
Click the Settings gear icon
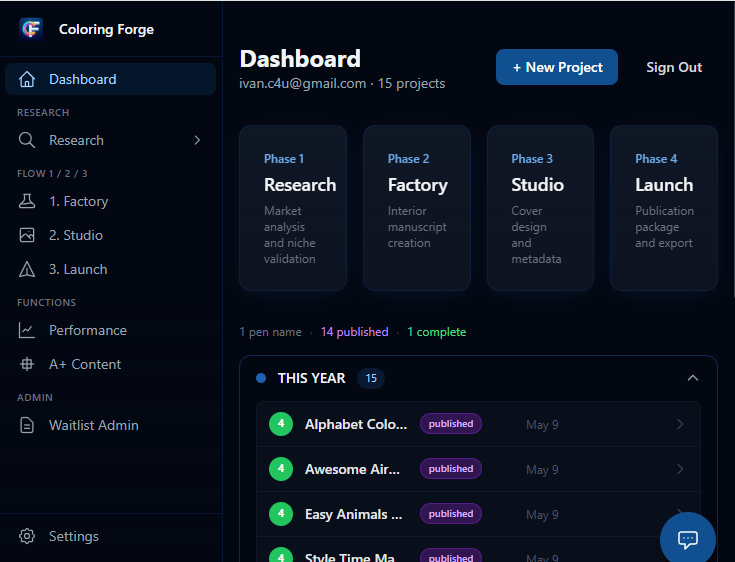pyautogui.click(x=27, y=536)
